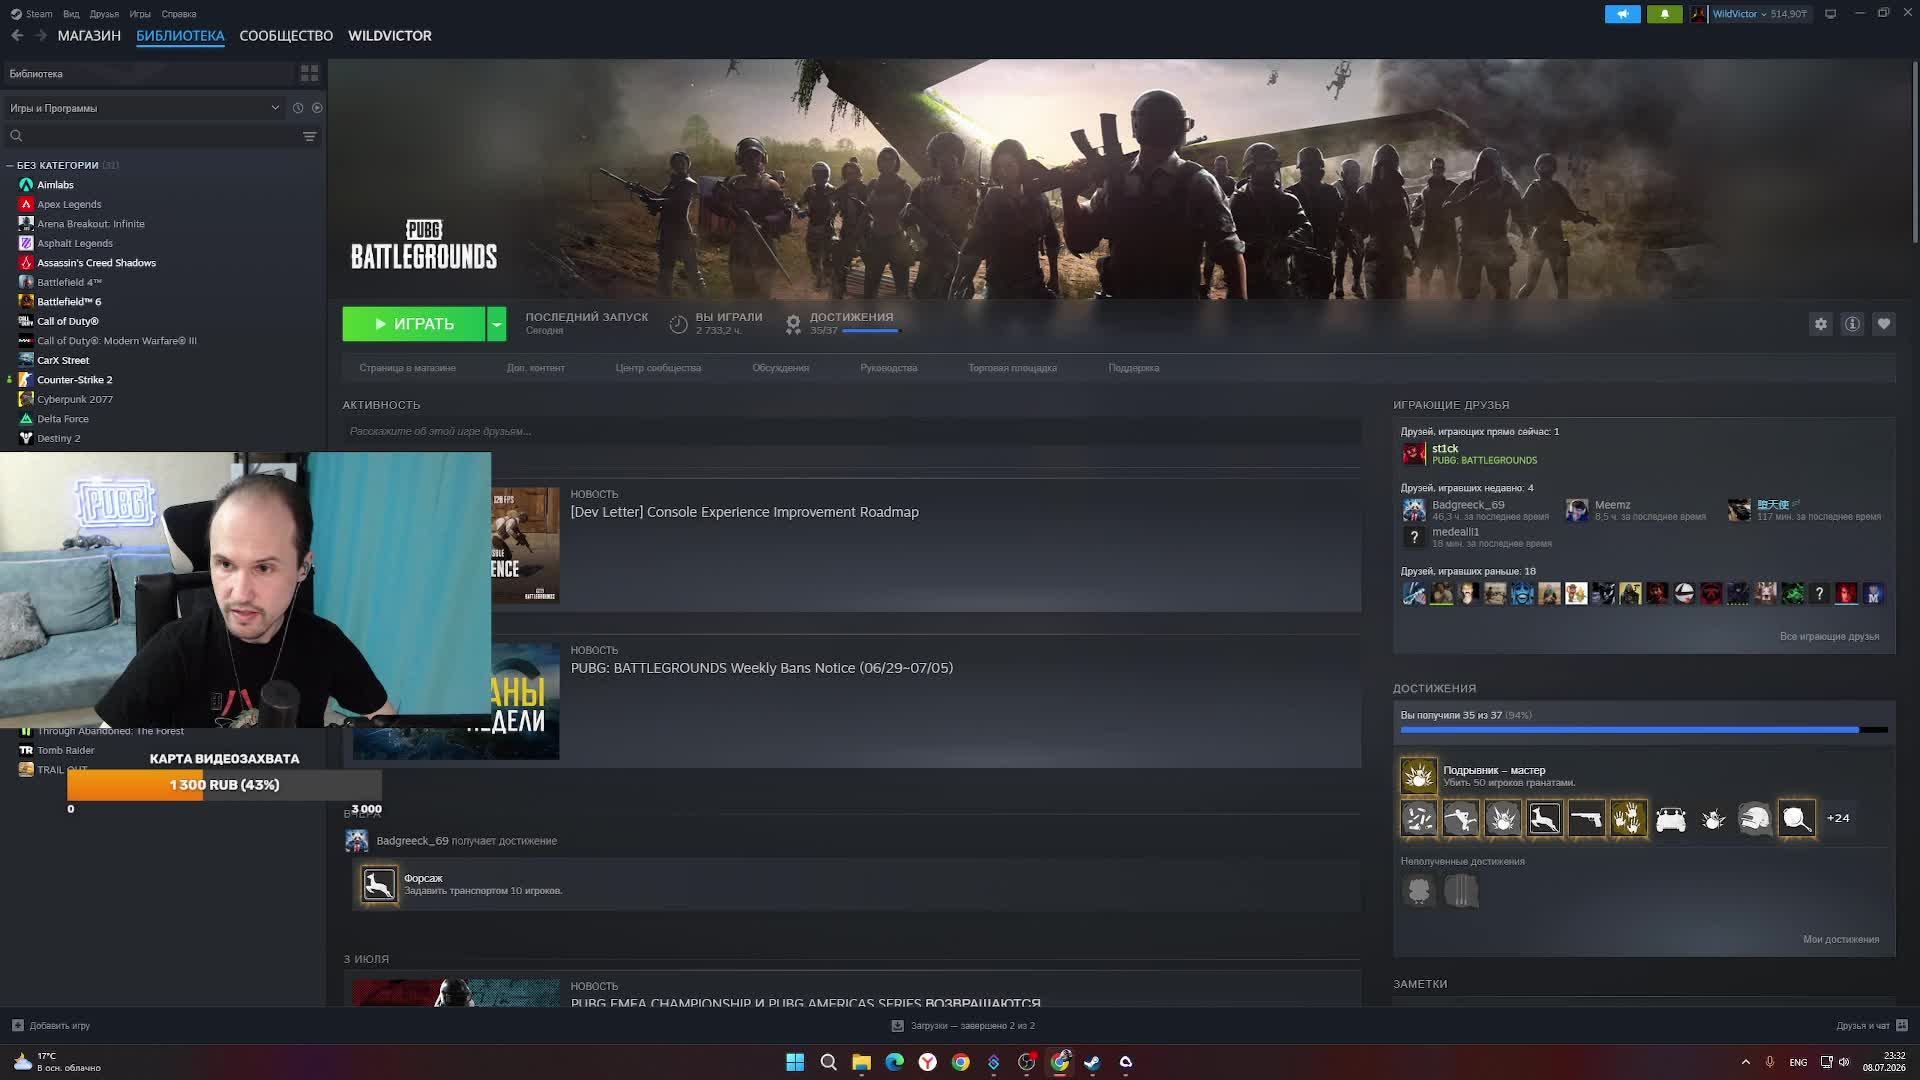Screen dimensions: 1920x1080
Task: Open friend medealli1 question-mark avatar
Action: pos(1413,537)
